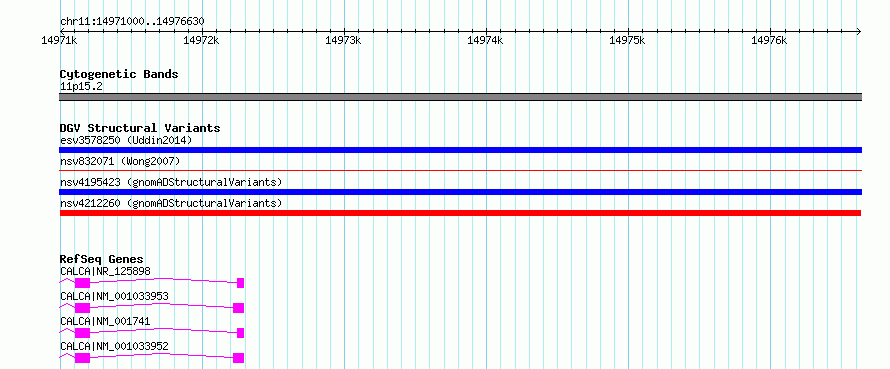The width and height of the screenshot is (890, 369).
Task: Open the CALCA|NM_001741 transcript label
Action: click(x=105, y=321)
